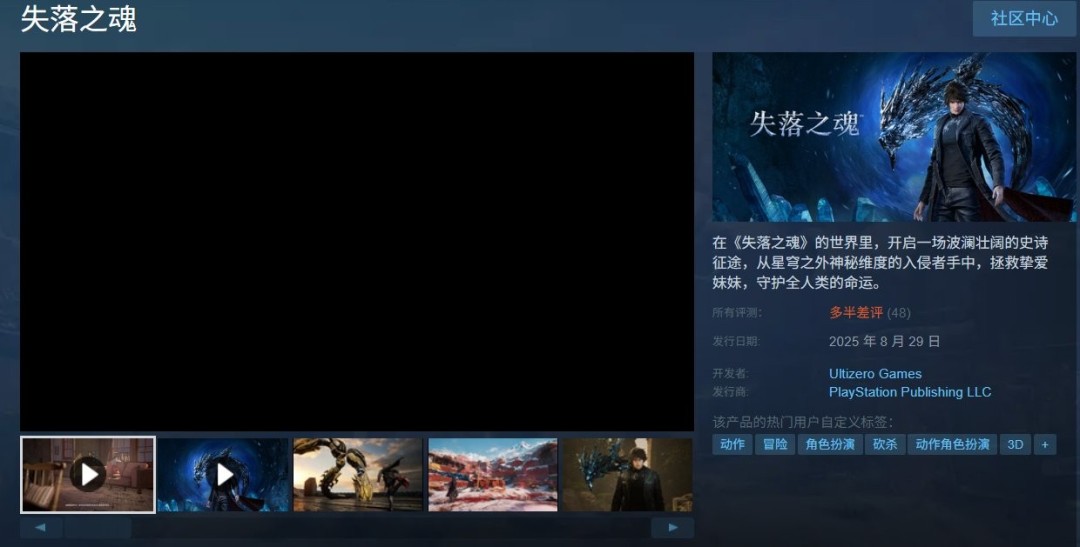Select the 角色扮演 tag

(830, 444)
